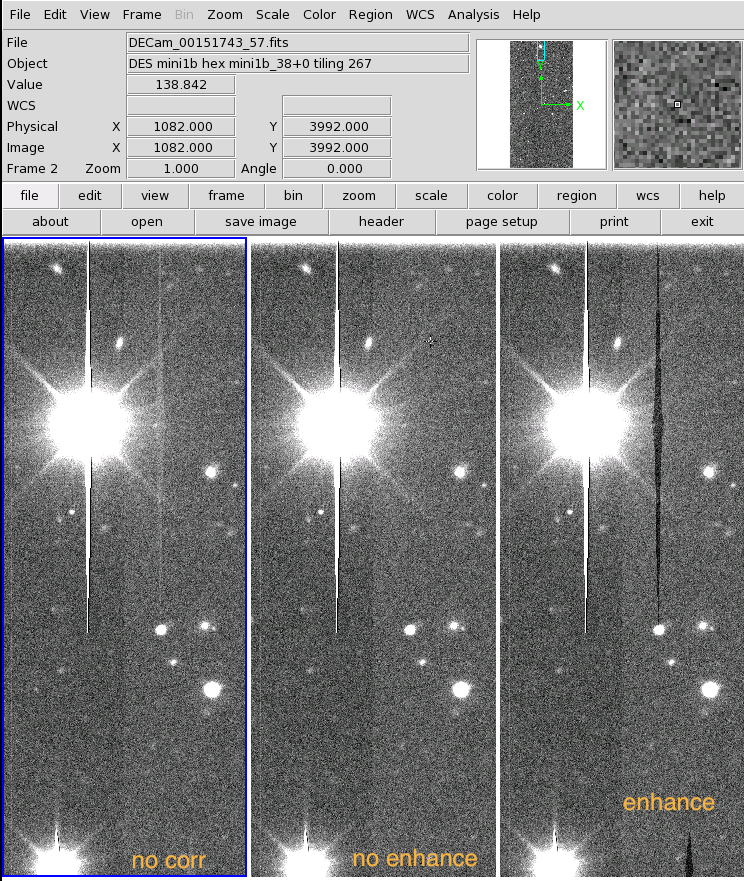
Task: Open the Color menu in menu bar
Action: coord(319,15)
